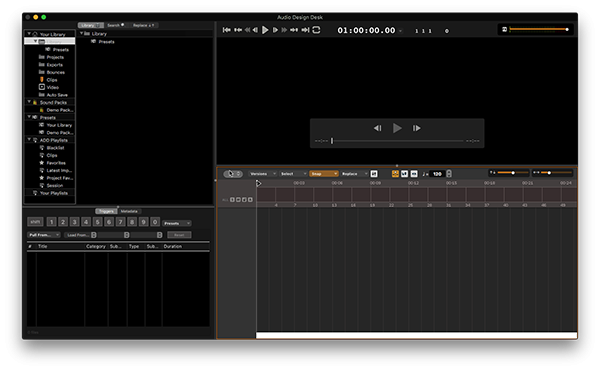Click the 01:00:00.00 timecode display
This screenshot has height=371, width=600.
coord(366,30)
